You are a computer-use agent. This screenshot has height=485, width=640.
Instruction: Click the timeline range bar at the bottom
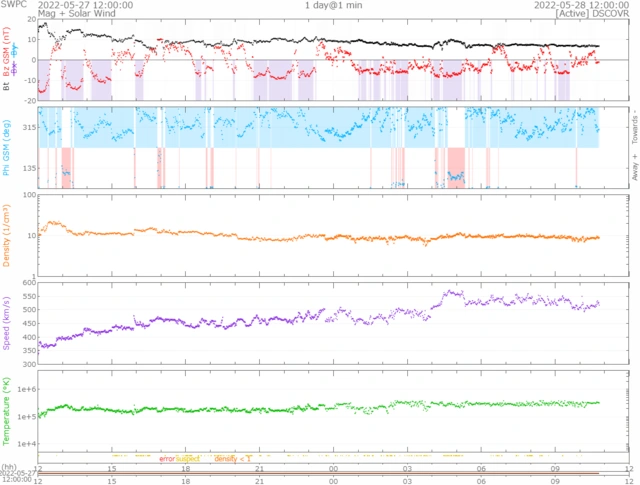(318, 474)
